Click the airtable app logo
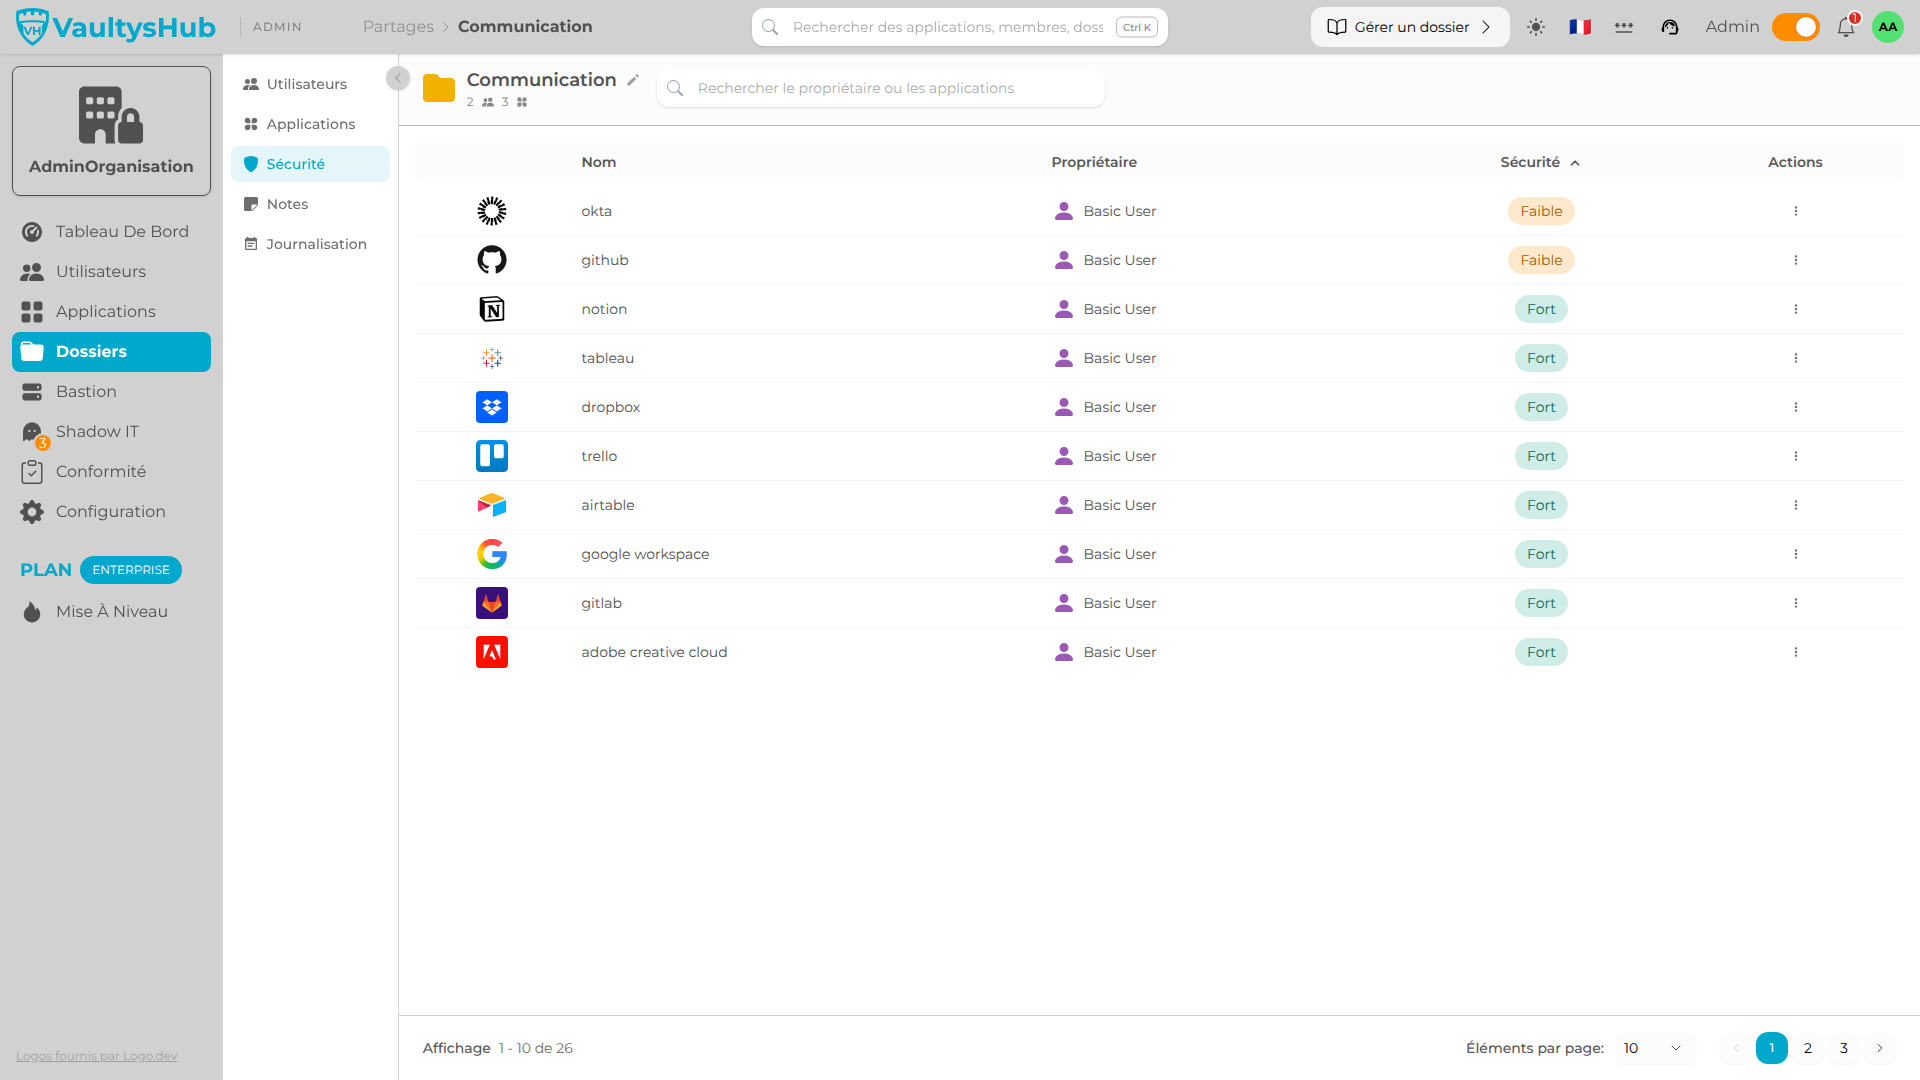Screen dimensions: 1920x1080 click(x=492, y=505)
